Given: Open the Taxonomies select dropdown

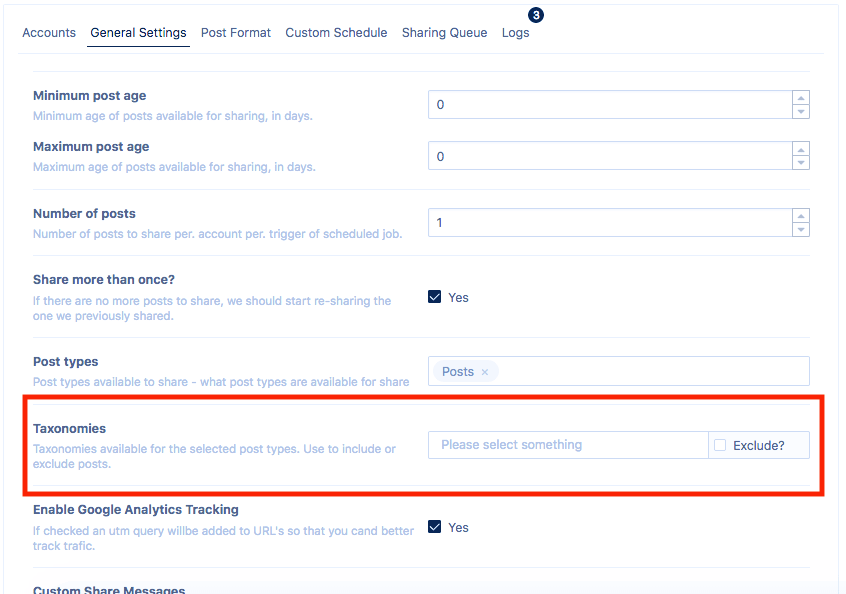Looking at the screenshot, I should (567, 445).
